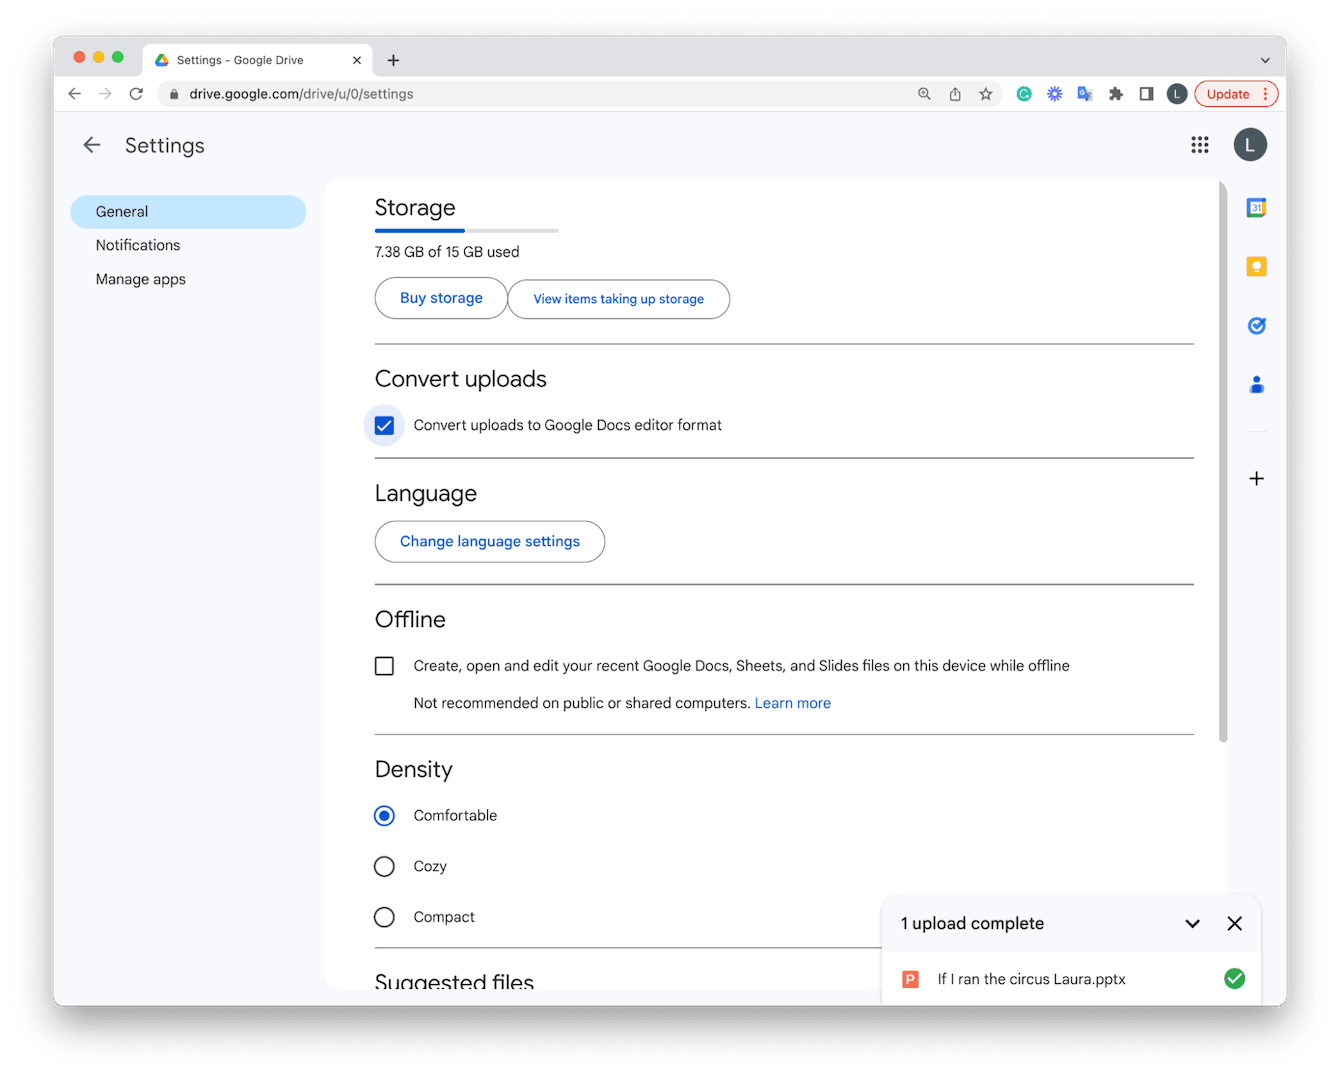
Task: Open the Google apps grid launcher
Action: pos(1199,146)
